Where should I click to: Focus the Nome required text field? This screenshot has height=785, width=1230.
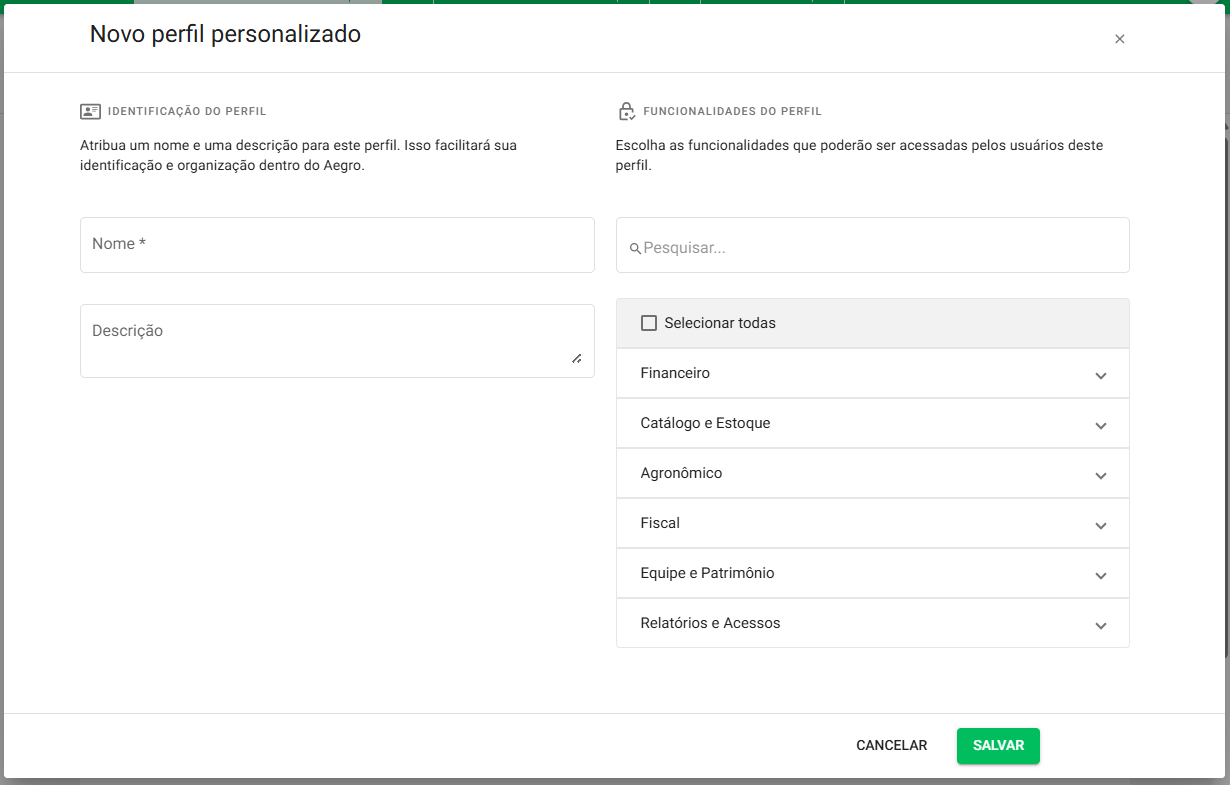tap(337, 245)
